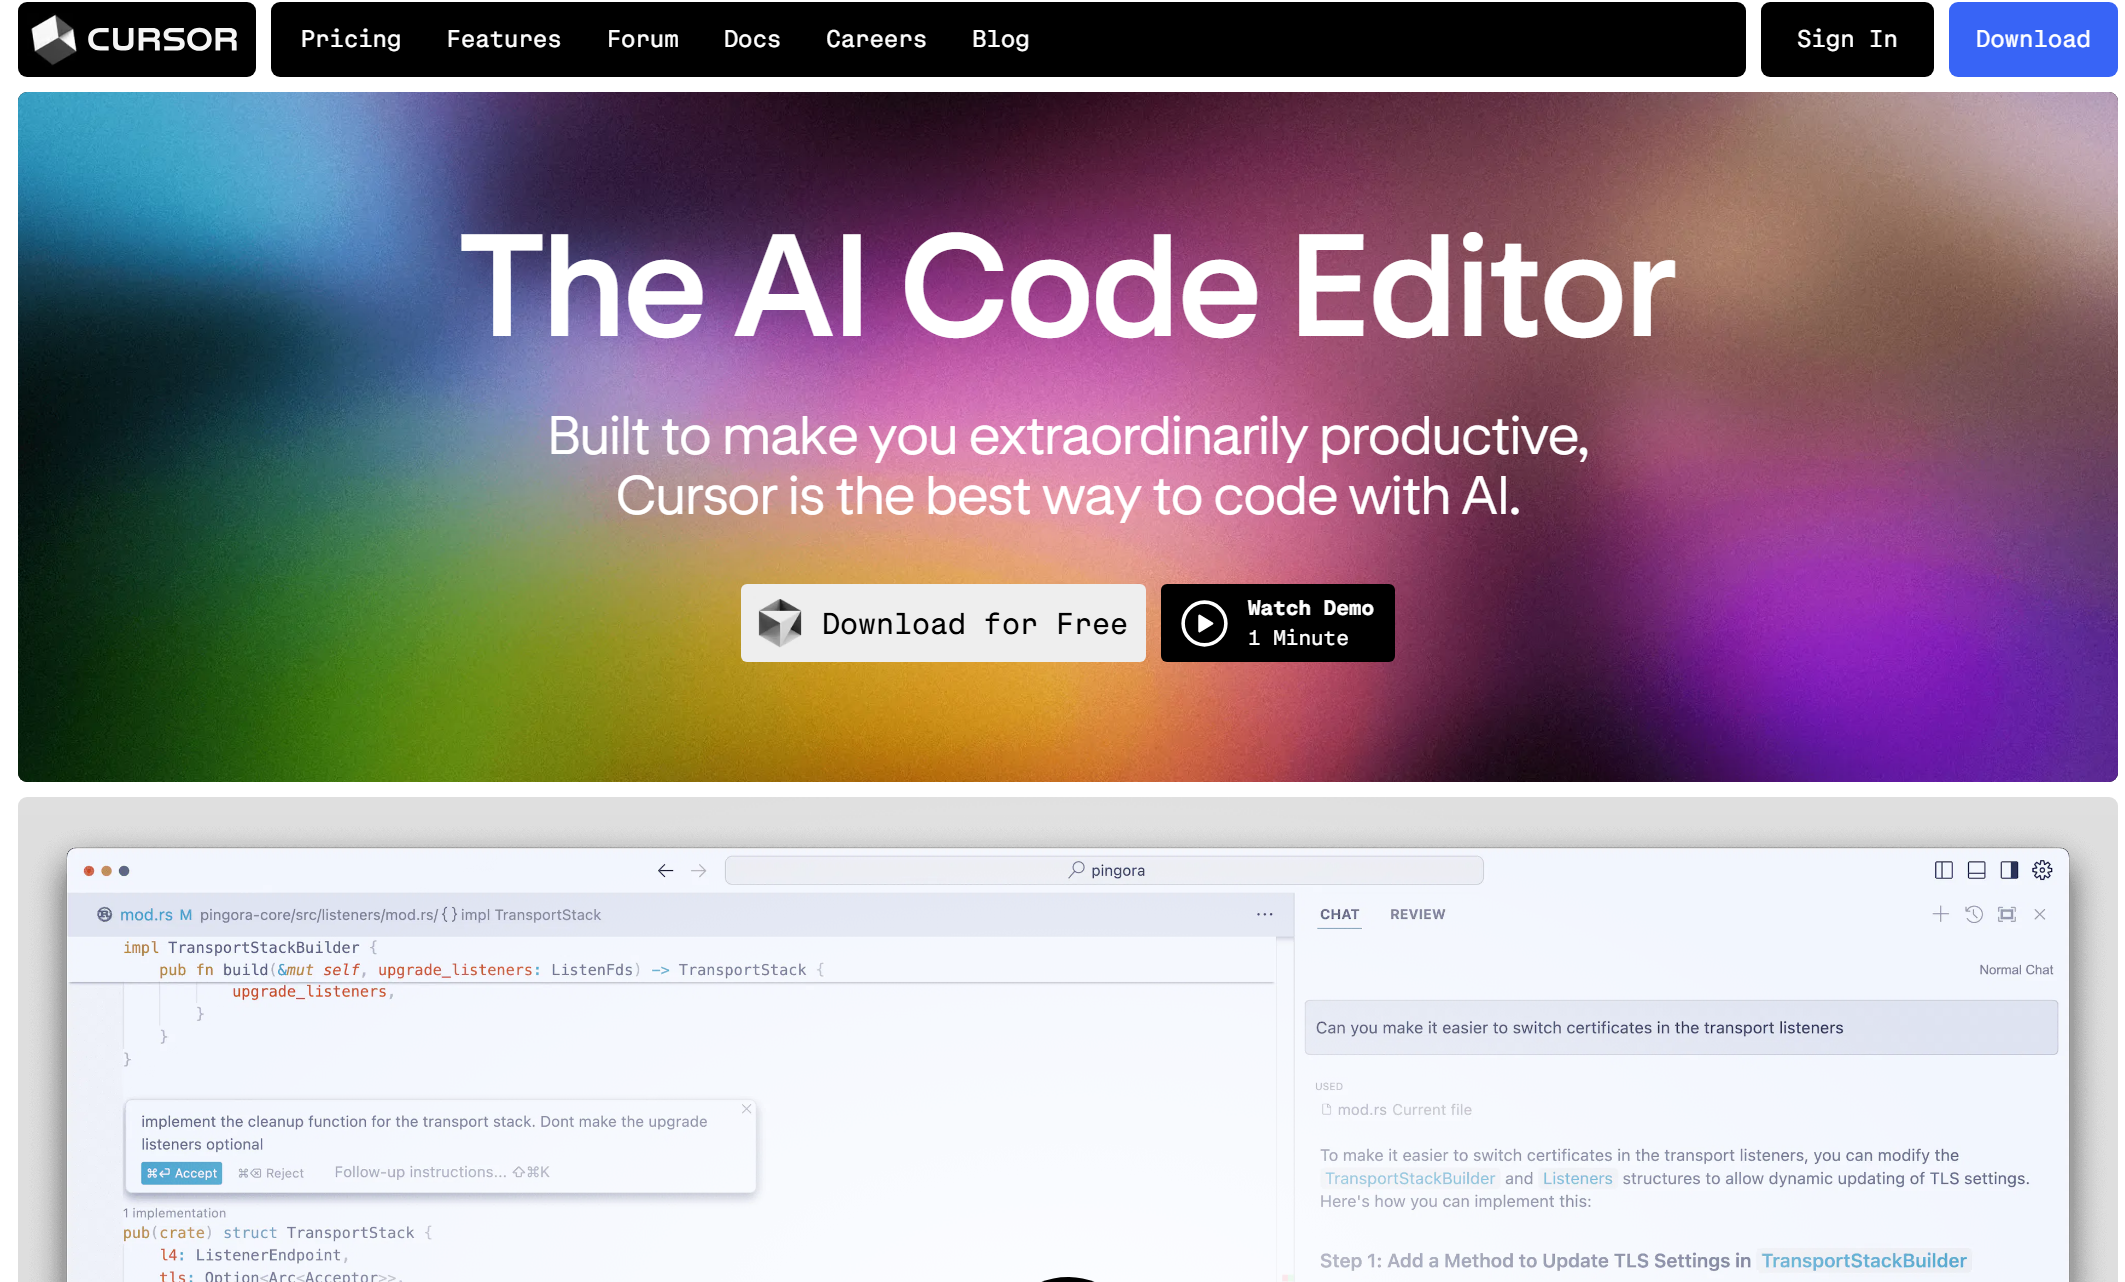
Task: Click the search input field in editor
Action: pos(1103,871)
